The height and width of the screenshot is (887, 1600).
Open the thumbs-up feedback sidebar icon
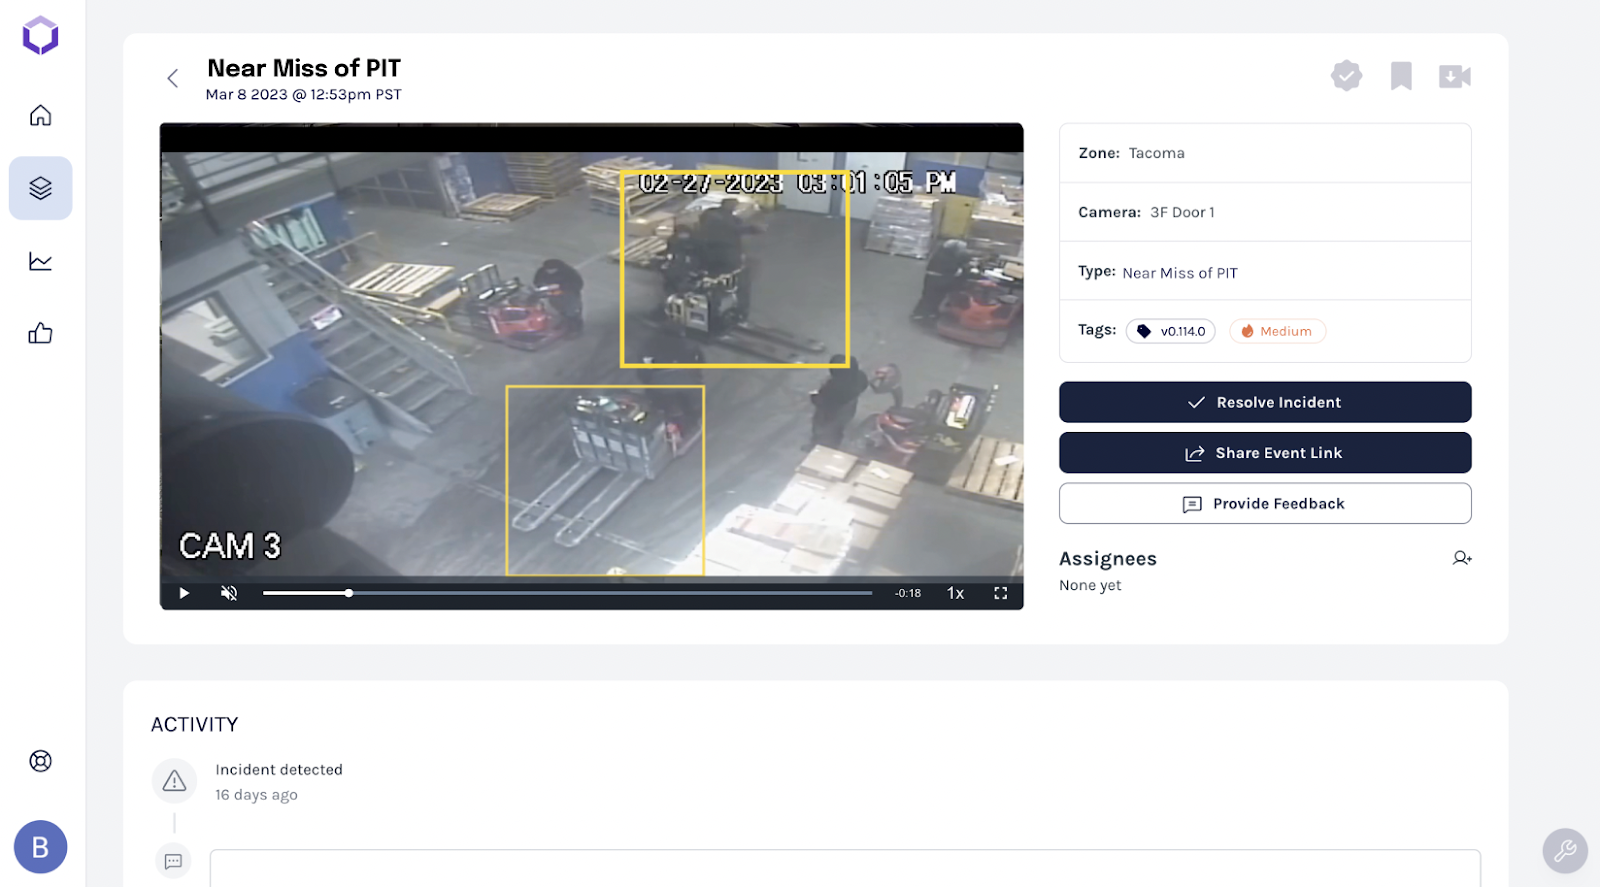[41, 333]
